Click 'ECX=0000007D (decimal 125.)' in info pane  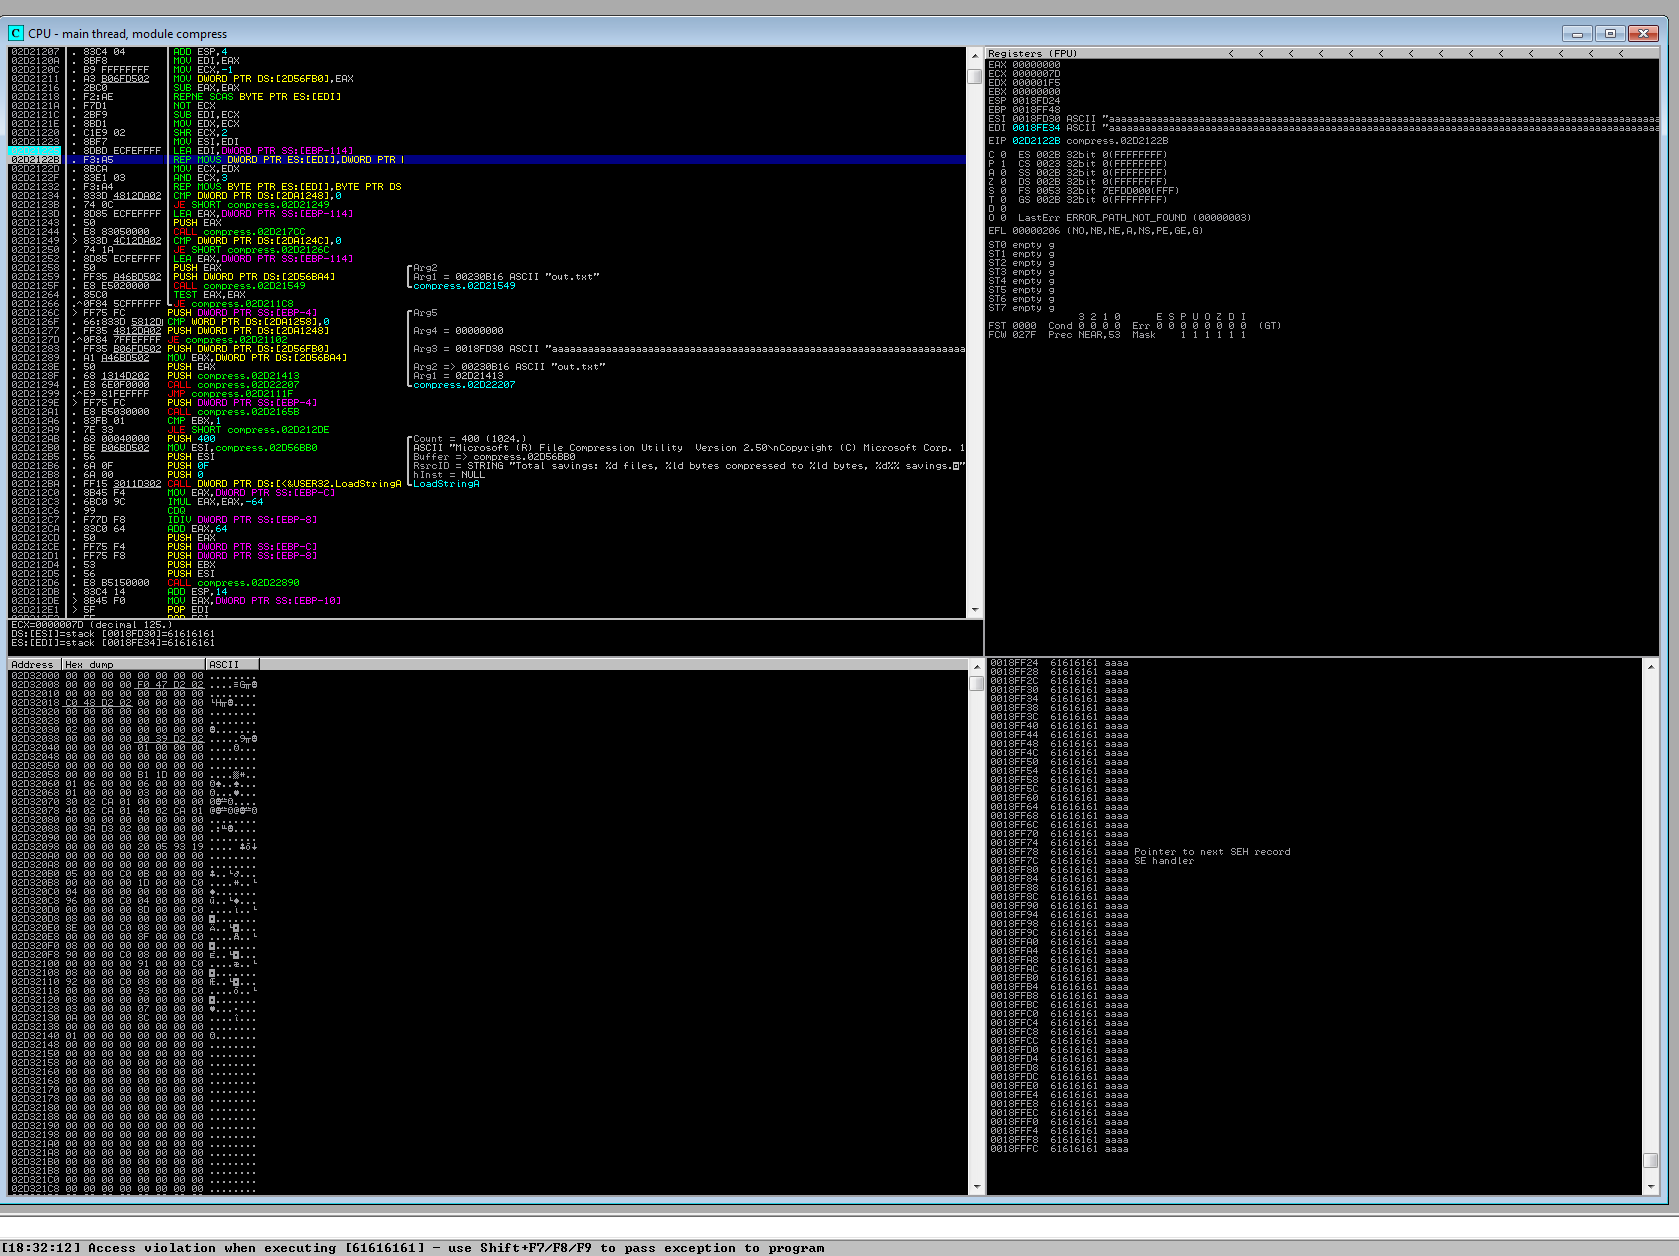(92, 624)
